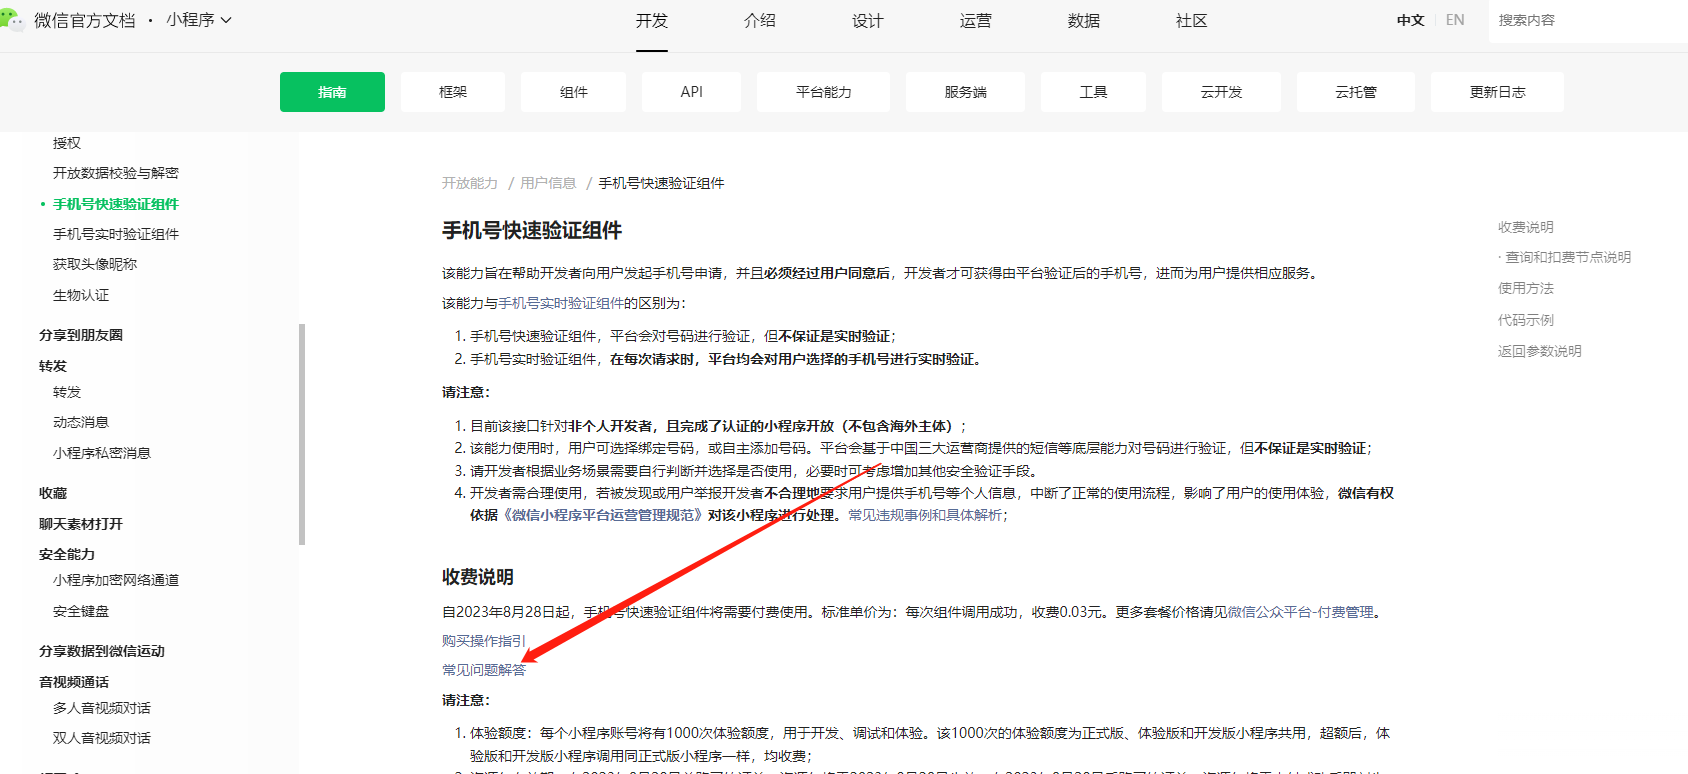
Task: Select the 更新日志 tab
Action: pyautogui.click(x=1498, y=92)
